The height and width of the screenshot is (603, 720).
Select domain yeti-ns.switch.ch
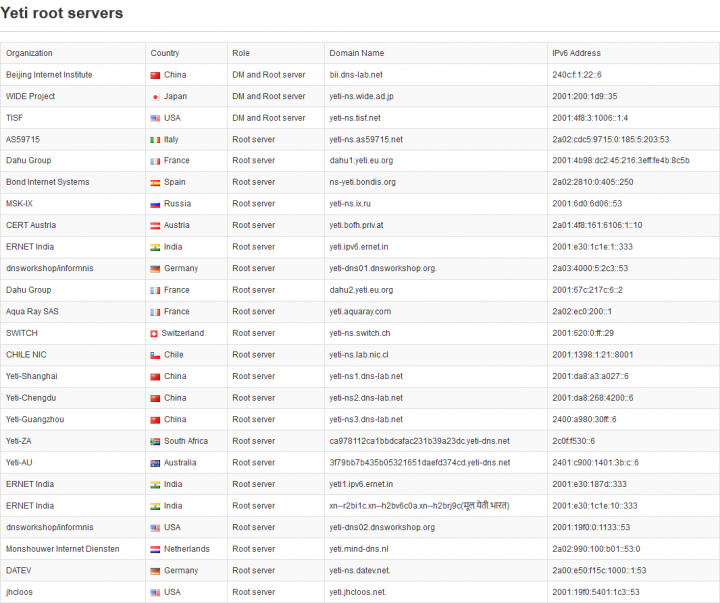pos(360,333)
